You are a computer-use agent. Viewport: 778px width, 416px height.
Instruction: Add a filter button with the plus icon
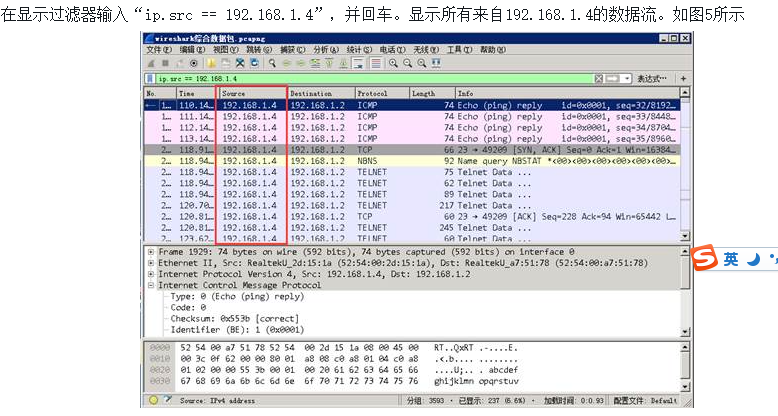(x=684, y=78)
